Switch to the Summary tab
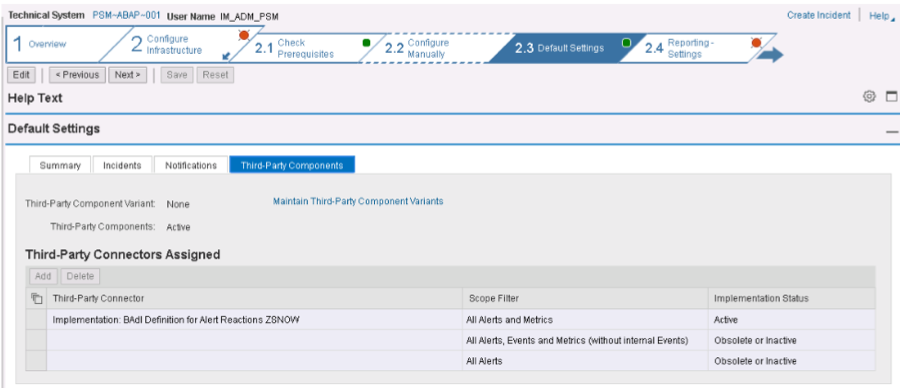Image resolution: width=900 pixels, height=388 pixels. pos(60,165)
